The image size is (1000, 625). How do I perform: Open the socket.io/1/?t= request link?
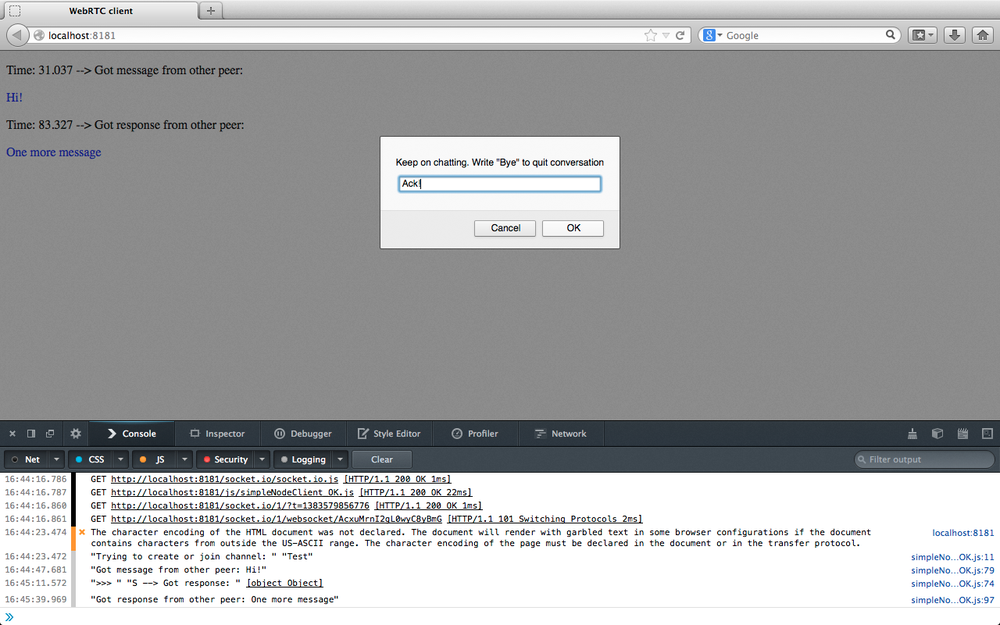[x=240, y=506]
